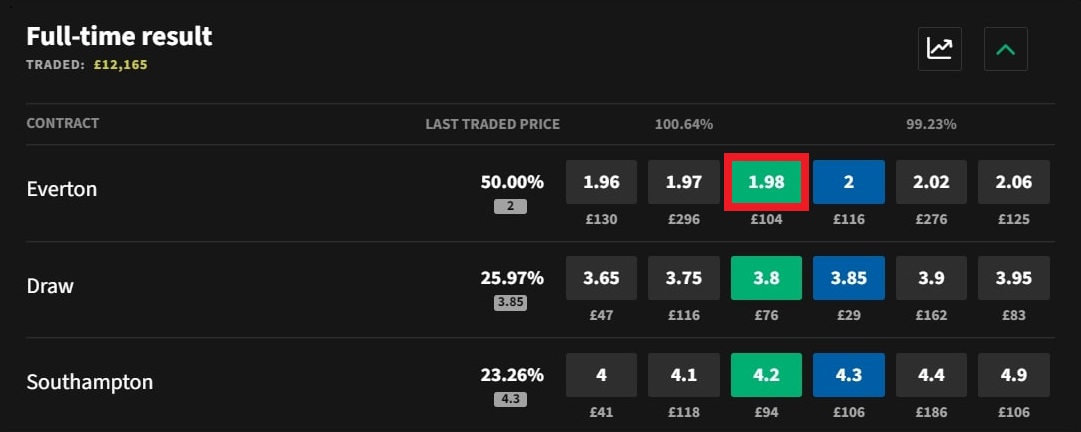Click Everton last traded price badge 2
Screen dimensions: 1081x432
coord(510,206)
